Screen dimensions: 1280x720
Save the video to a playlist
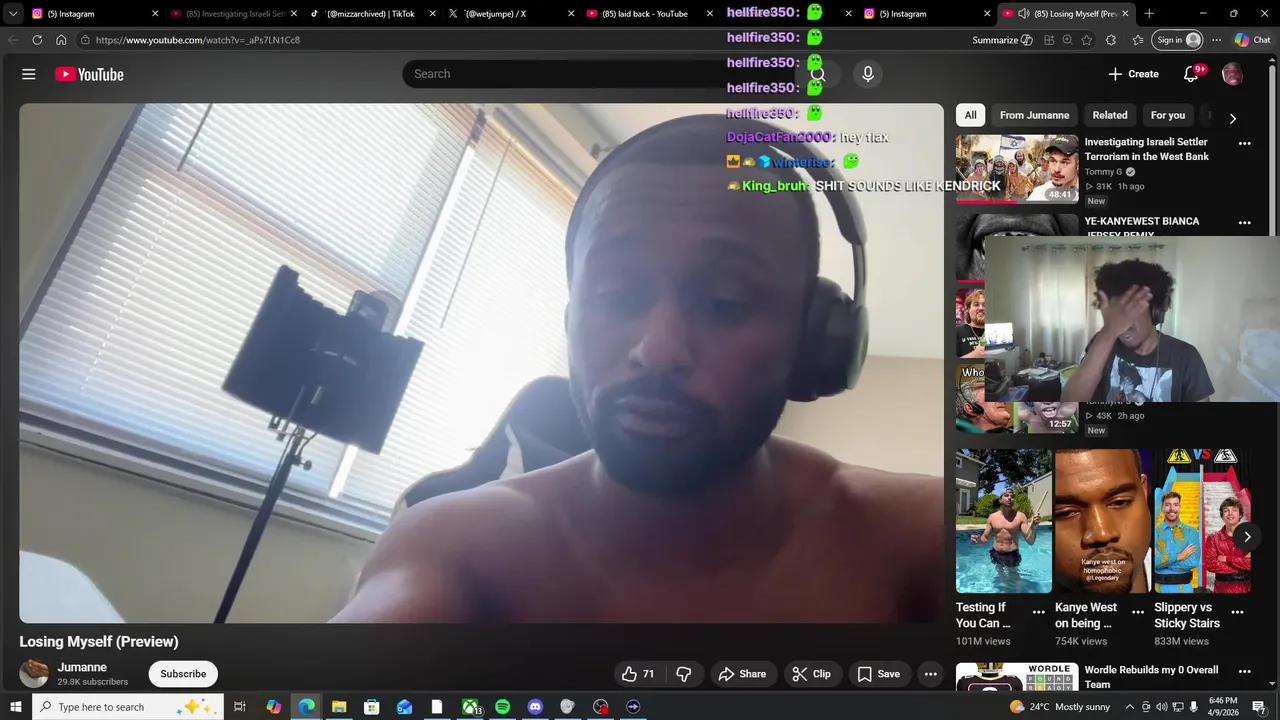point(878,674)
